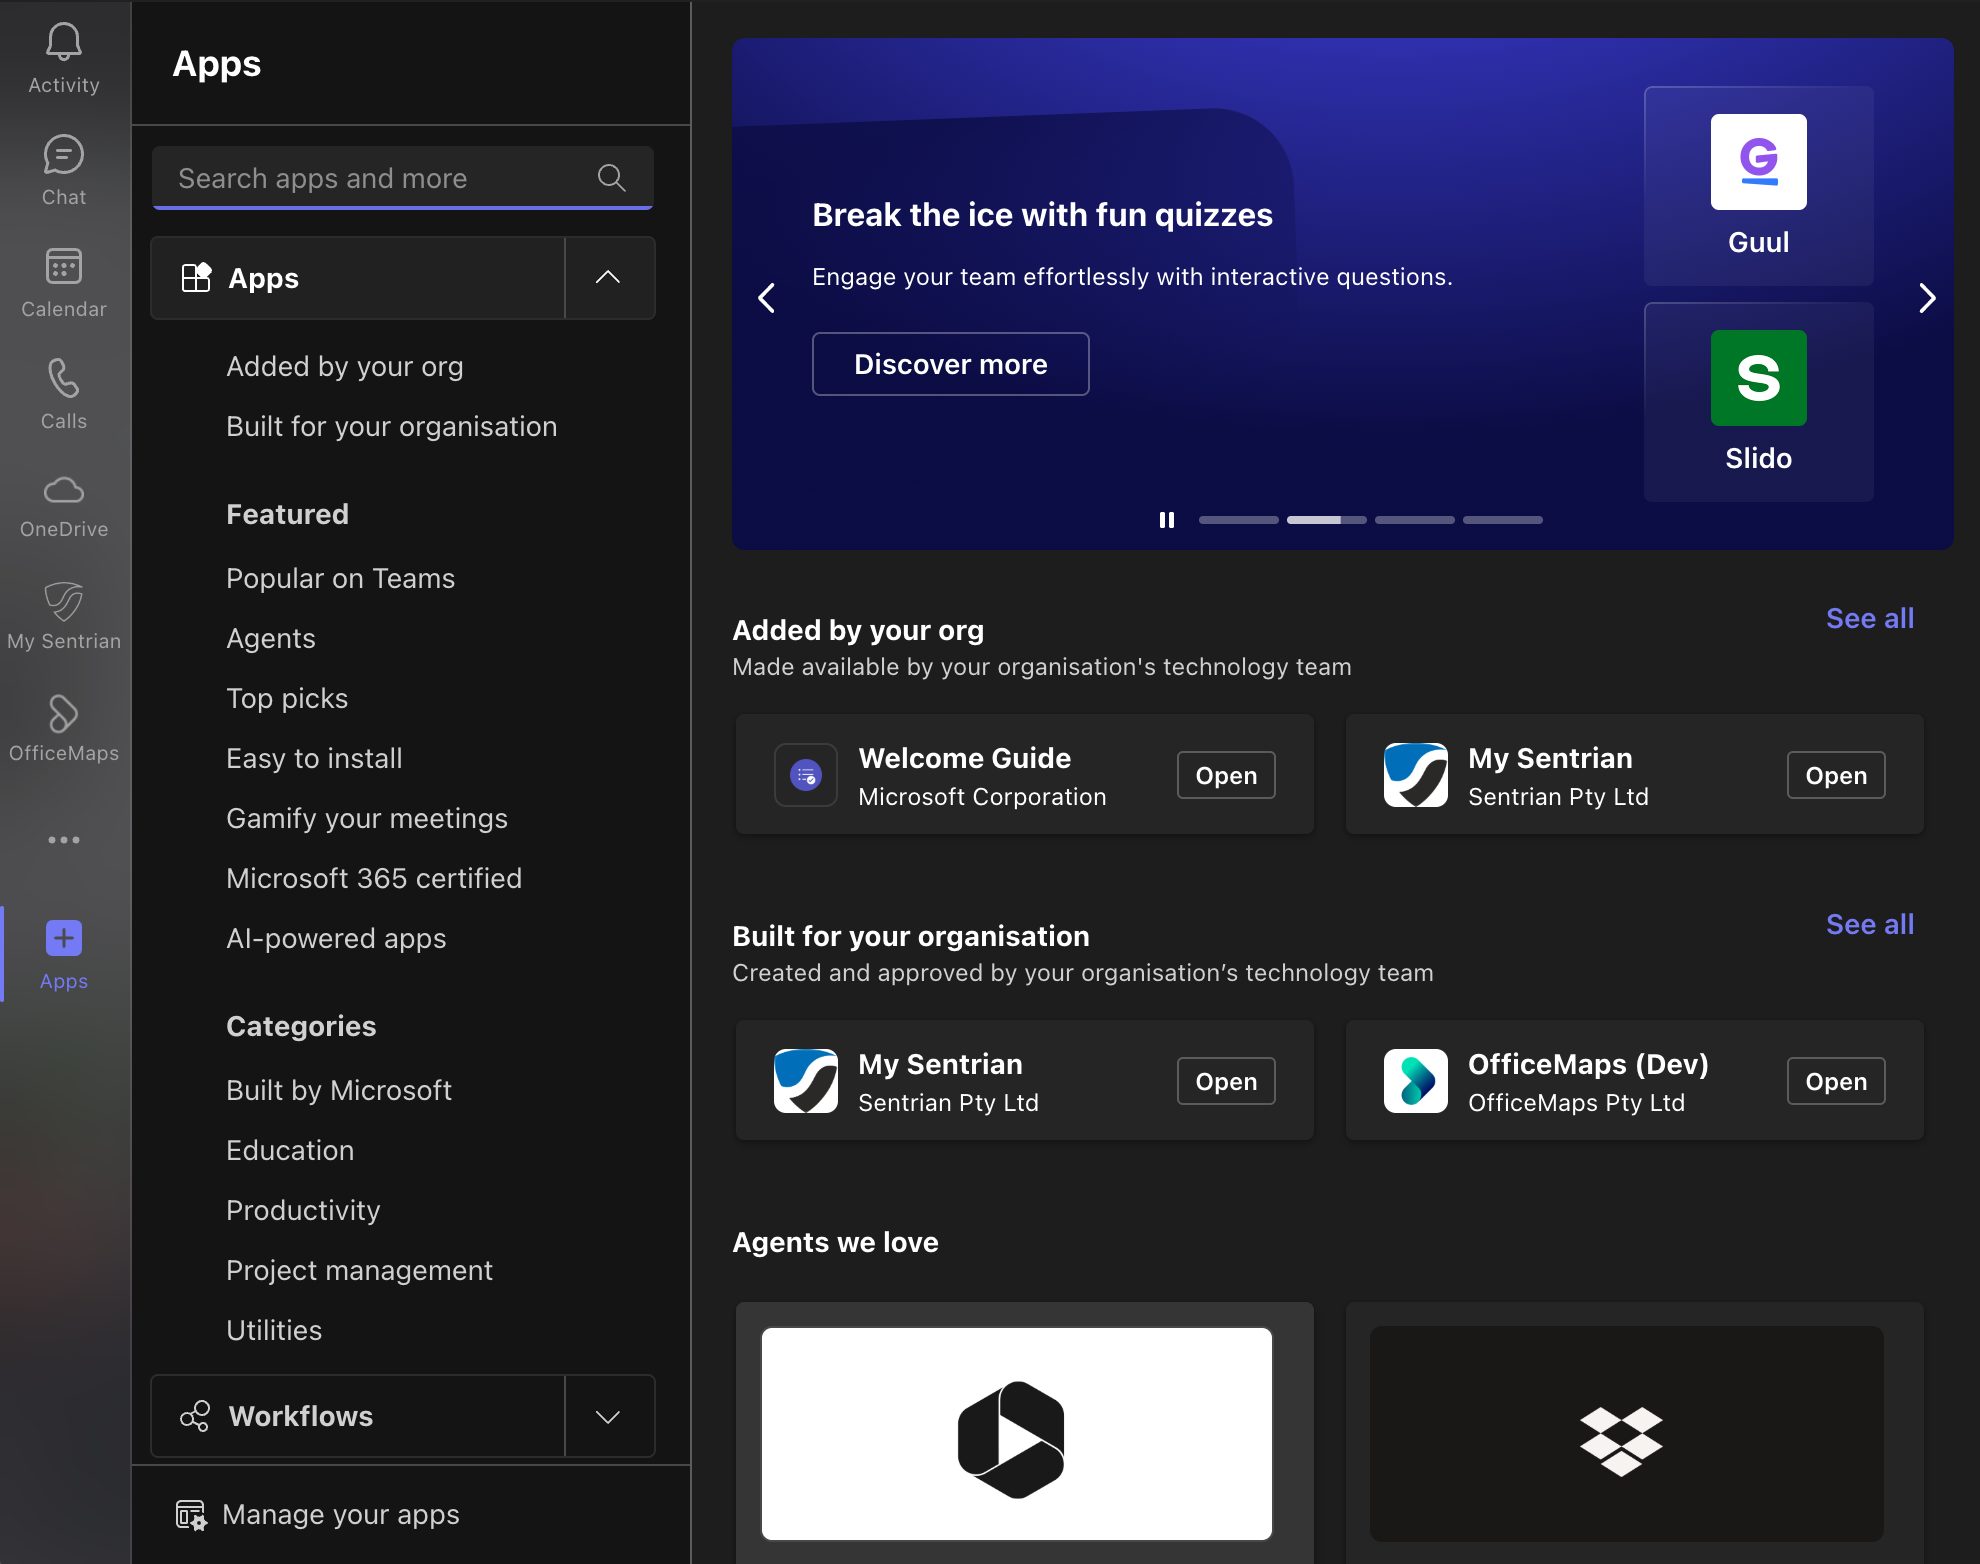Click Manage your apps link
1980x1564 pixels.
click(x=341, y=1515)
